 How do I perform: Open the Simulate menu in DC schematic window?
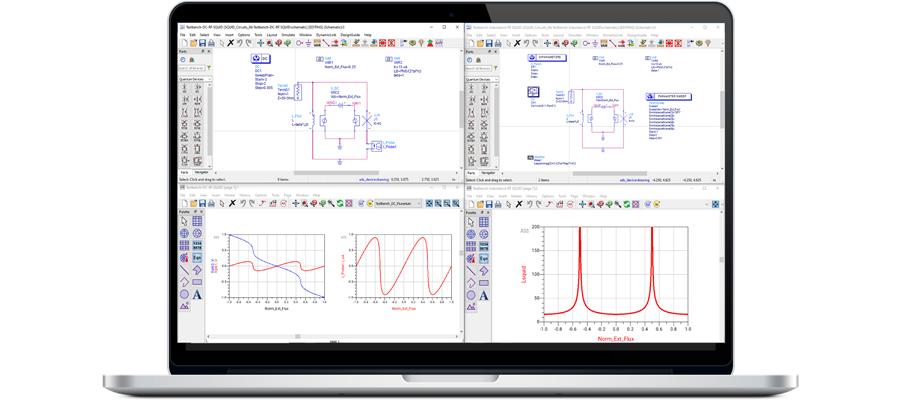tap(288, 35)
